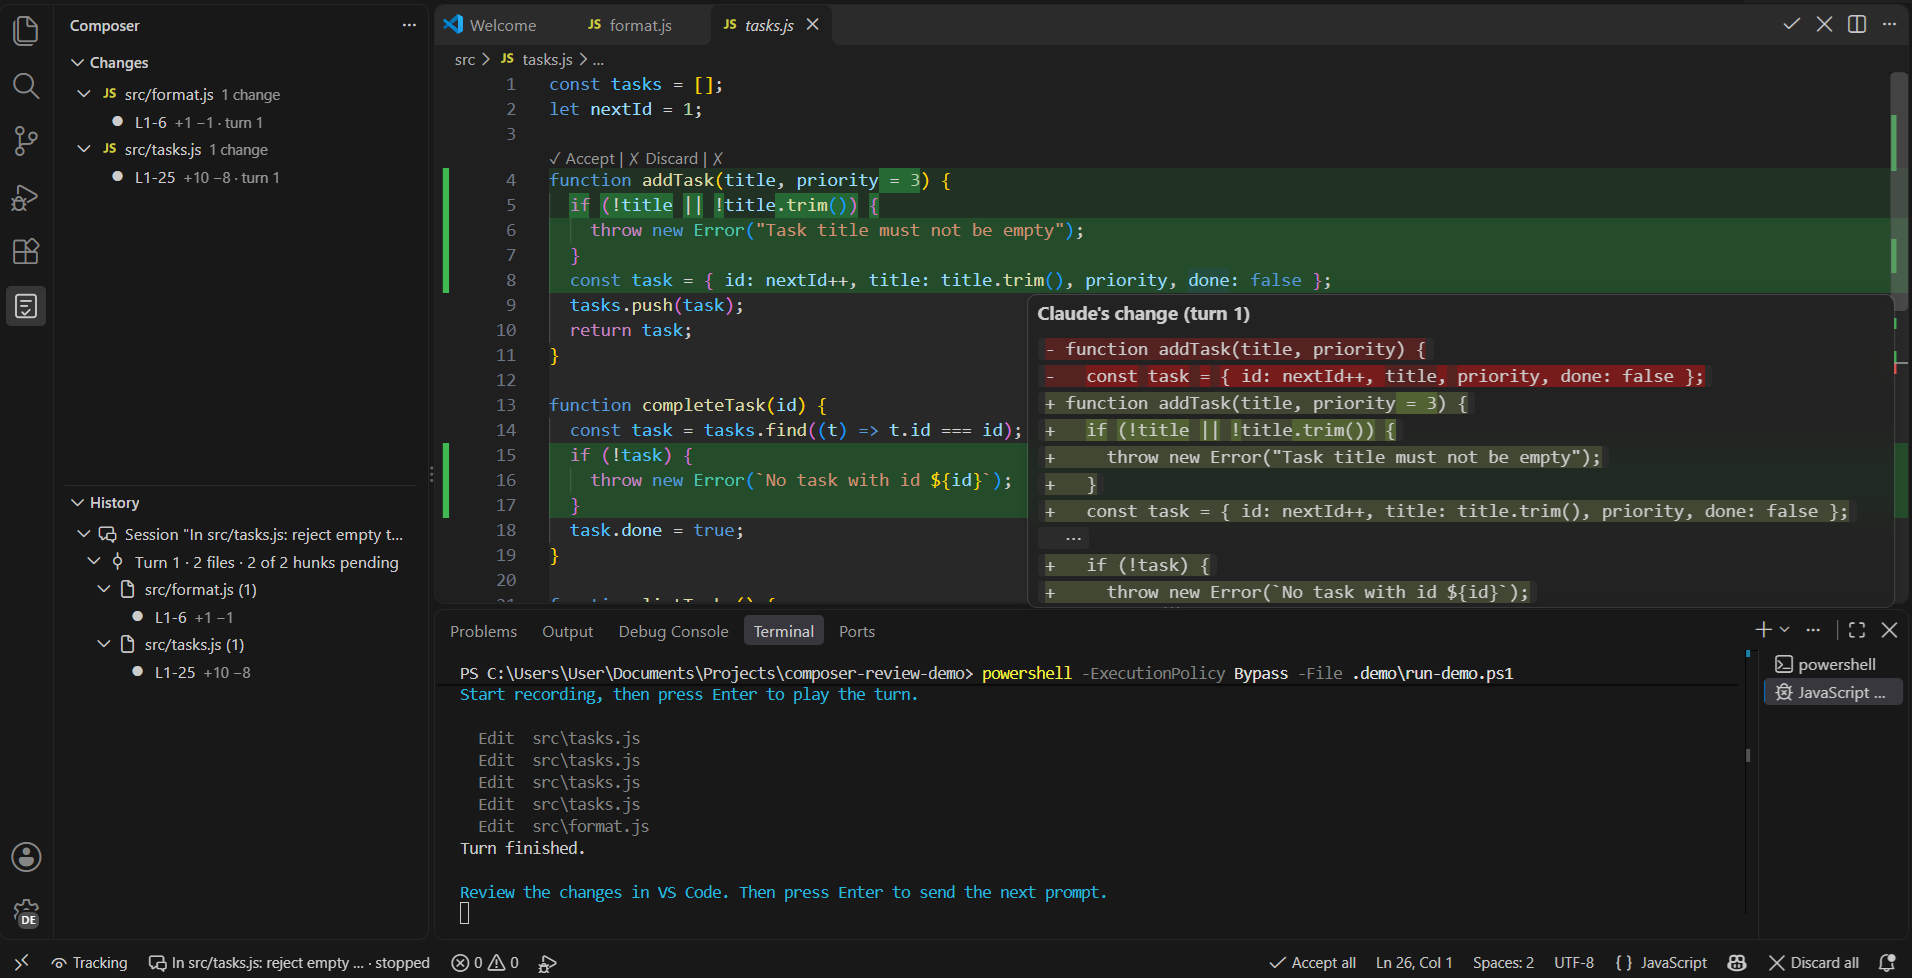The image size is (1912, 978).
Task: Open terminal panel more actions ellipsis
Action: tap(1813, 629)
